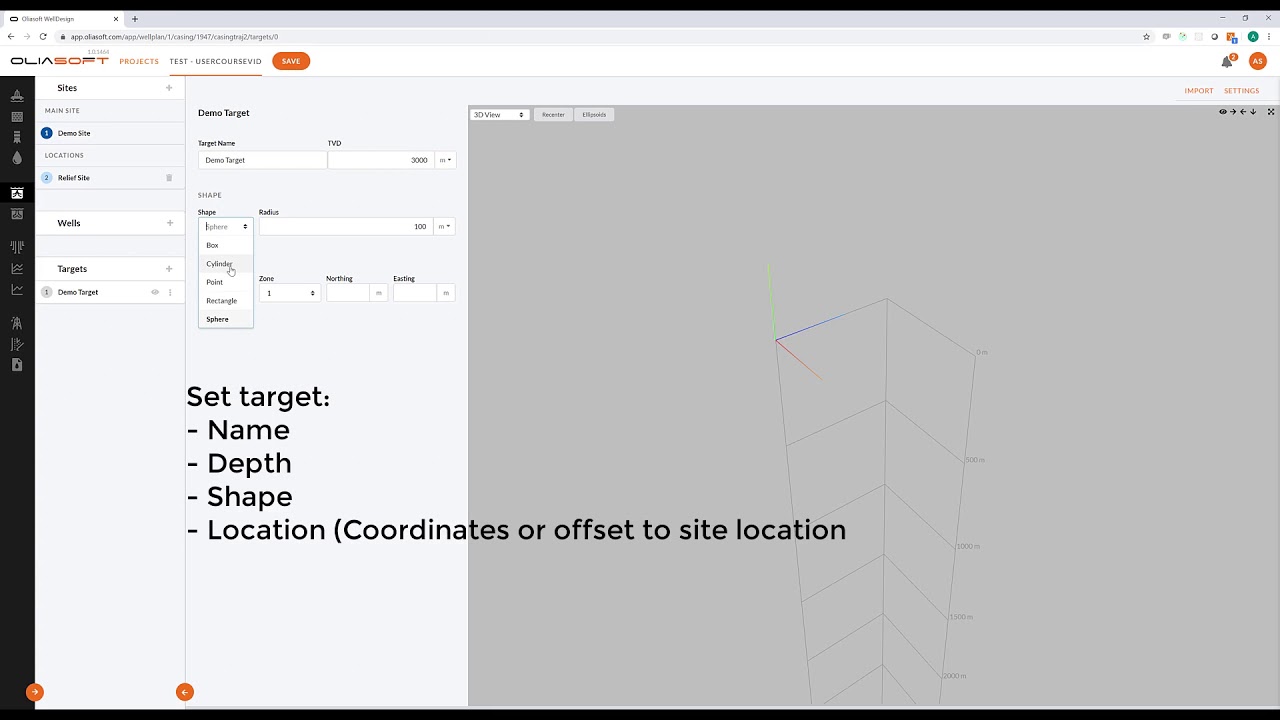The height and width of the screenshot is (720, 1280).
Task: Click the plus icon next to Sites
Action: point(169,88)
